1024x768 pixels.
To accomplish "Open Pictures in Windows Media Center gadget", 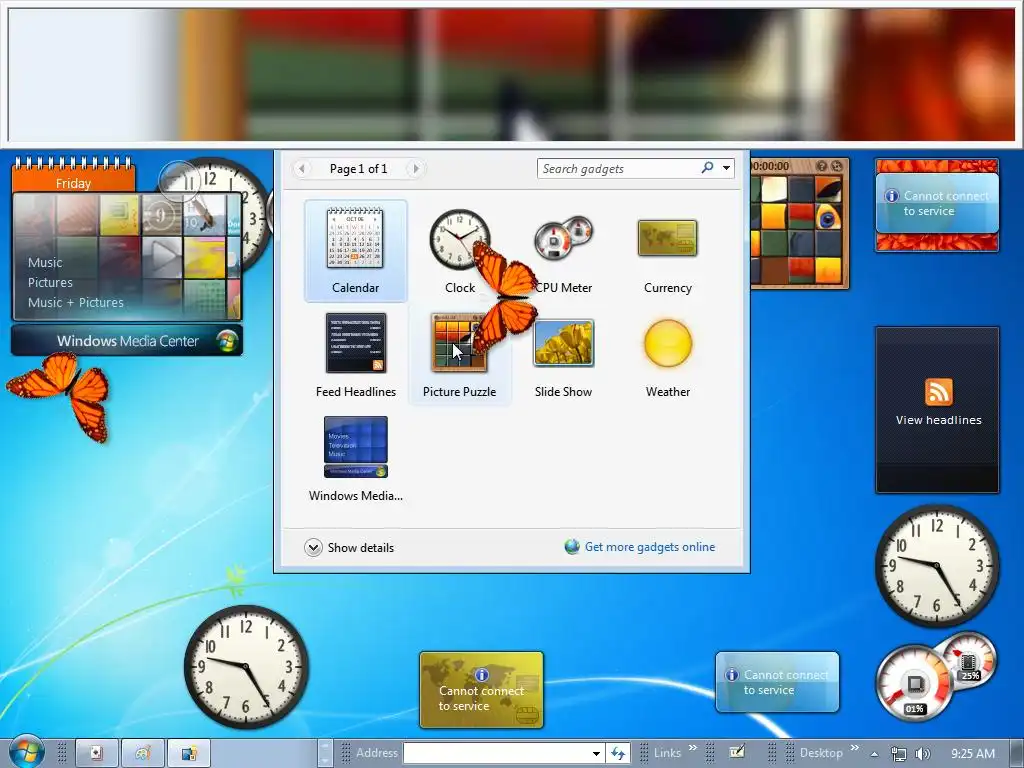I will 50,282.
